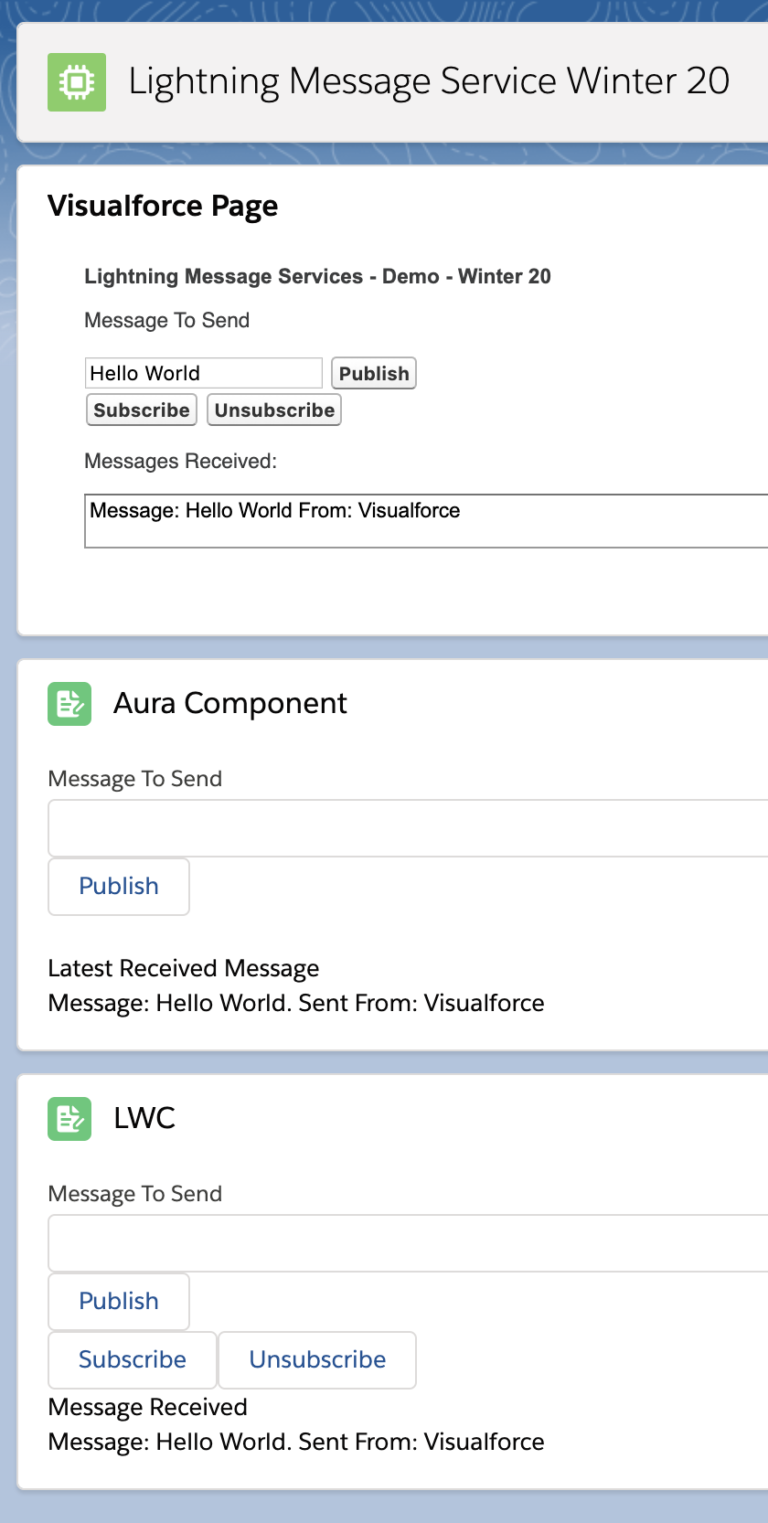Click Unsubscribe in the LWC card

[x=316, y=1360]
